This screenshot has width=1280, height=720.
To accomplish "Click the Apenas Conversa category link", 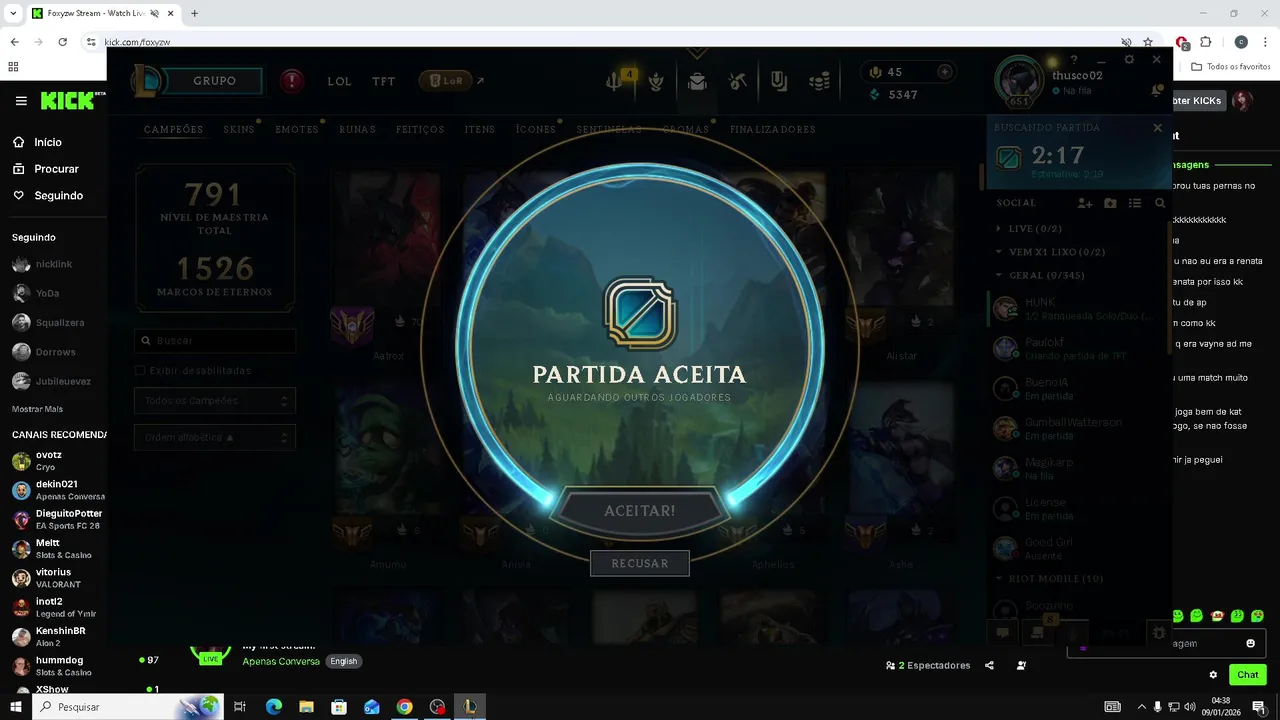I will [281, 662].
